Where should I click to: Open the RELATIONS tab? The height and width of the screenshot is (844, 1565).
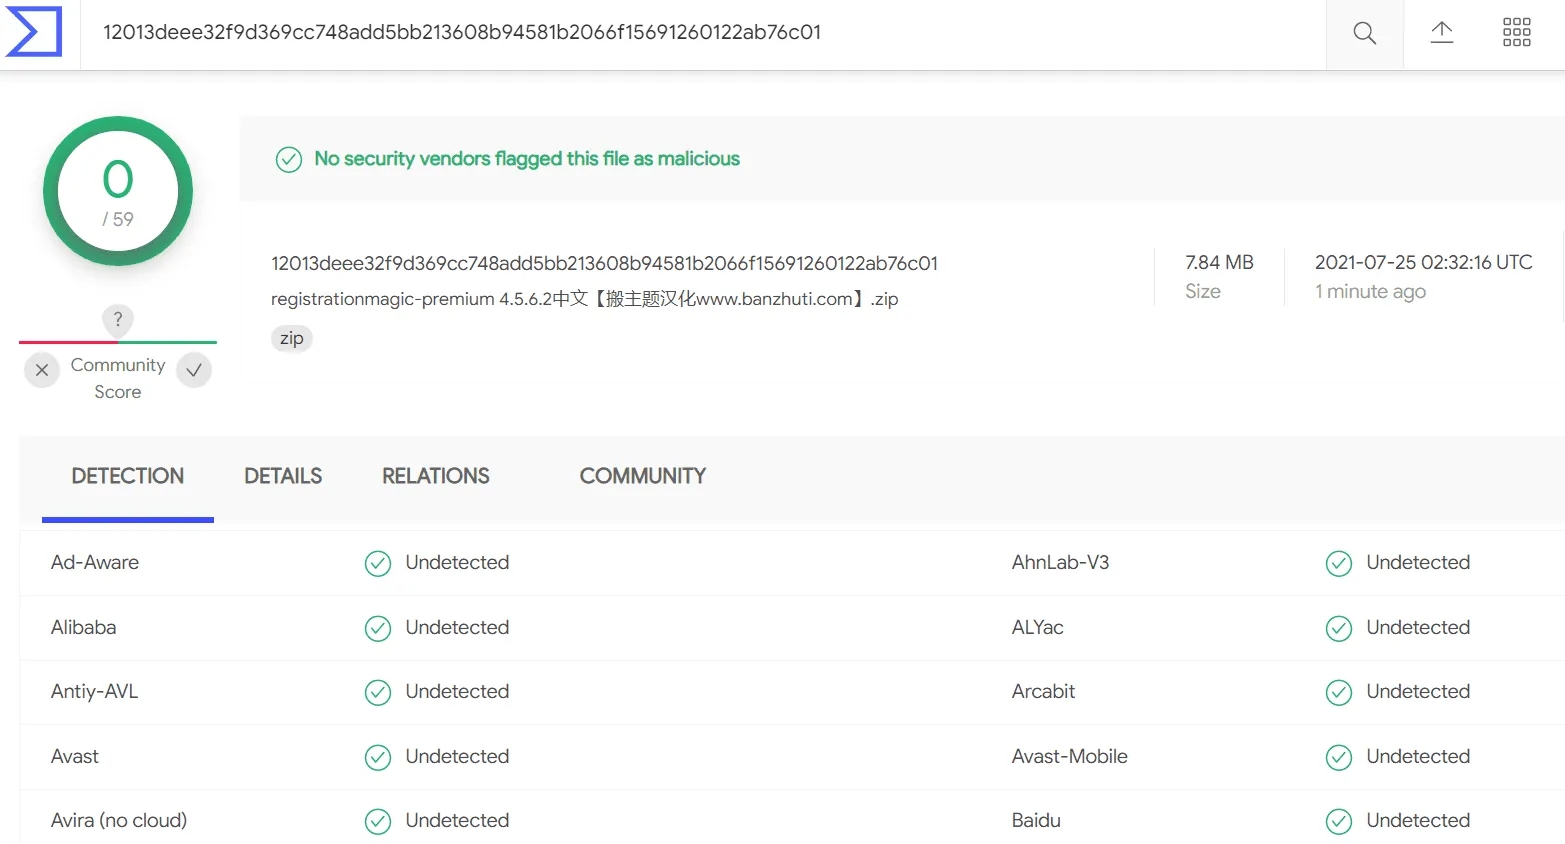tap(436, 476)
